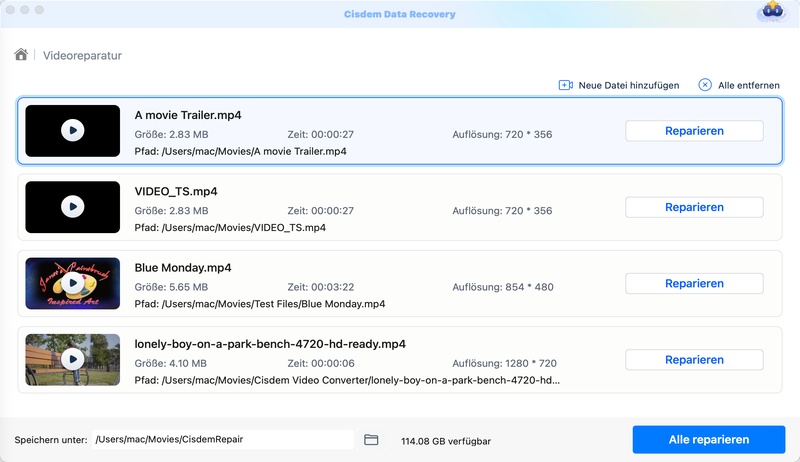Click the add new video file icon
The image size is (800, 462).
pos(565,85)
